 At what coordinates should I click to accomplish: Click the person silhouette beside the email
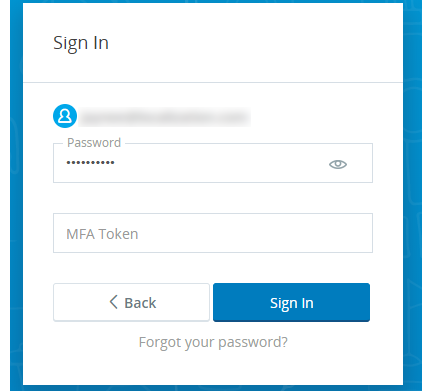point(65,116)
